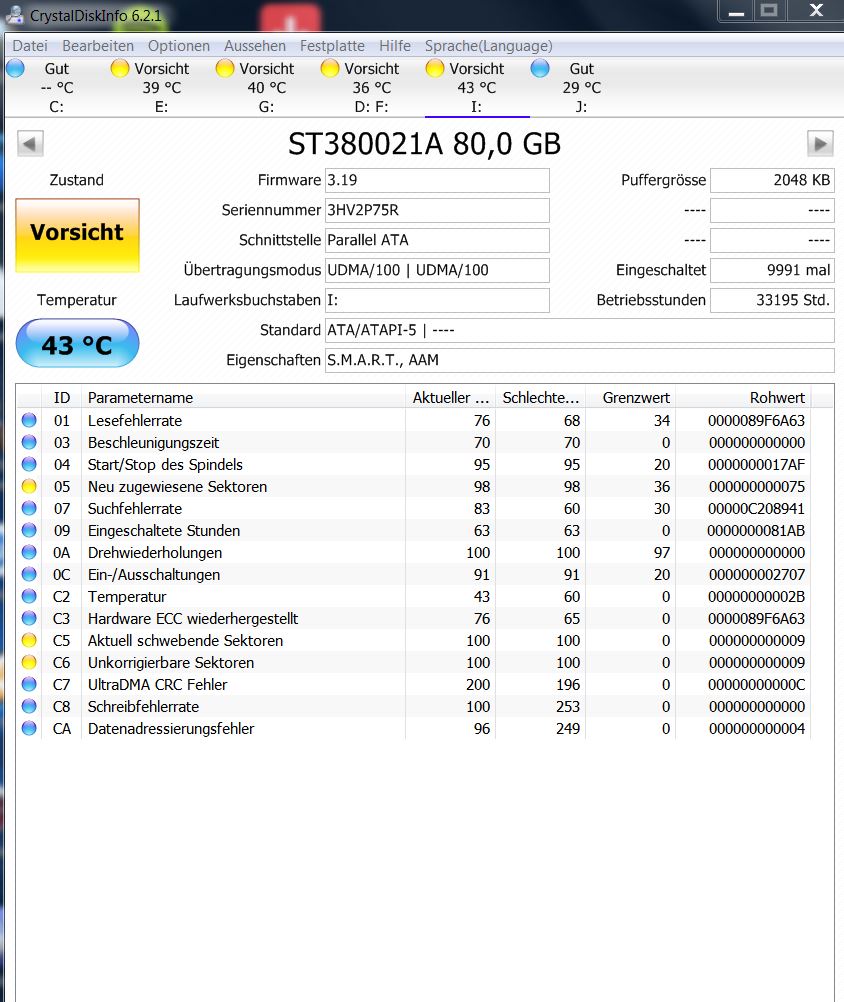Screen dimensions: 844x1002
Task: Click the Grenzwert column header
Action: 631,397
